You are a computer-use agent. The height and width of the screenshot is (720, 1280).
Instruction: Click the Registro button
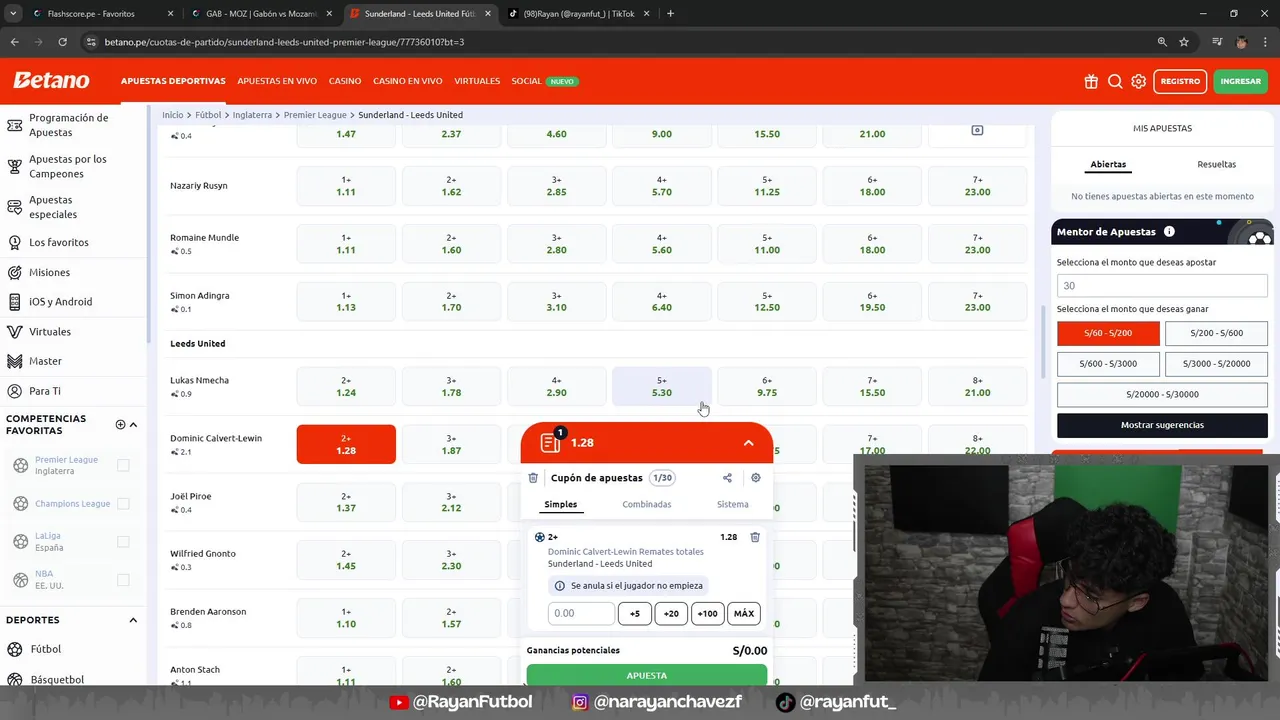click(x=1180, y=81)
